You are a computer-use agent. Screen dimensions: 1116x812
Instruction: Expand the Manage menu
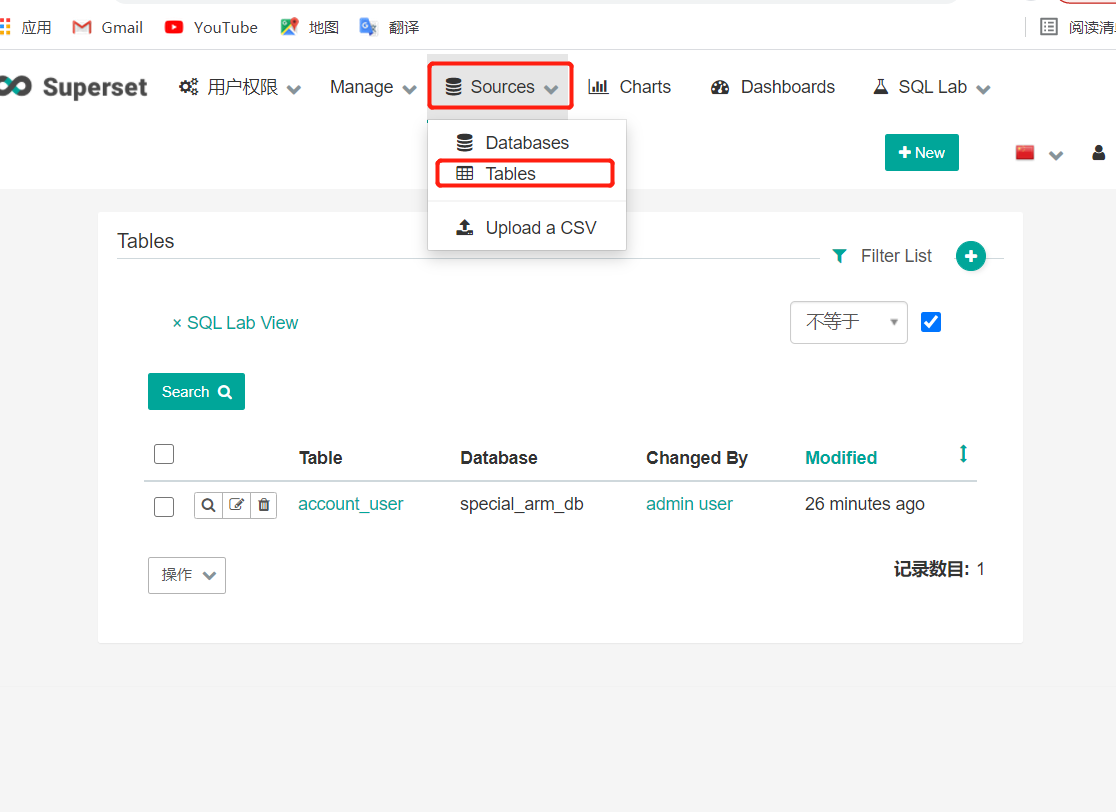click(373, 87)
